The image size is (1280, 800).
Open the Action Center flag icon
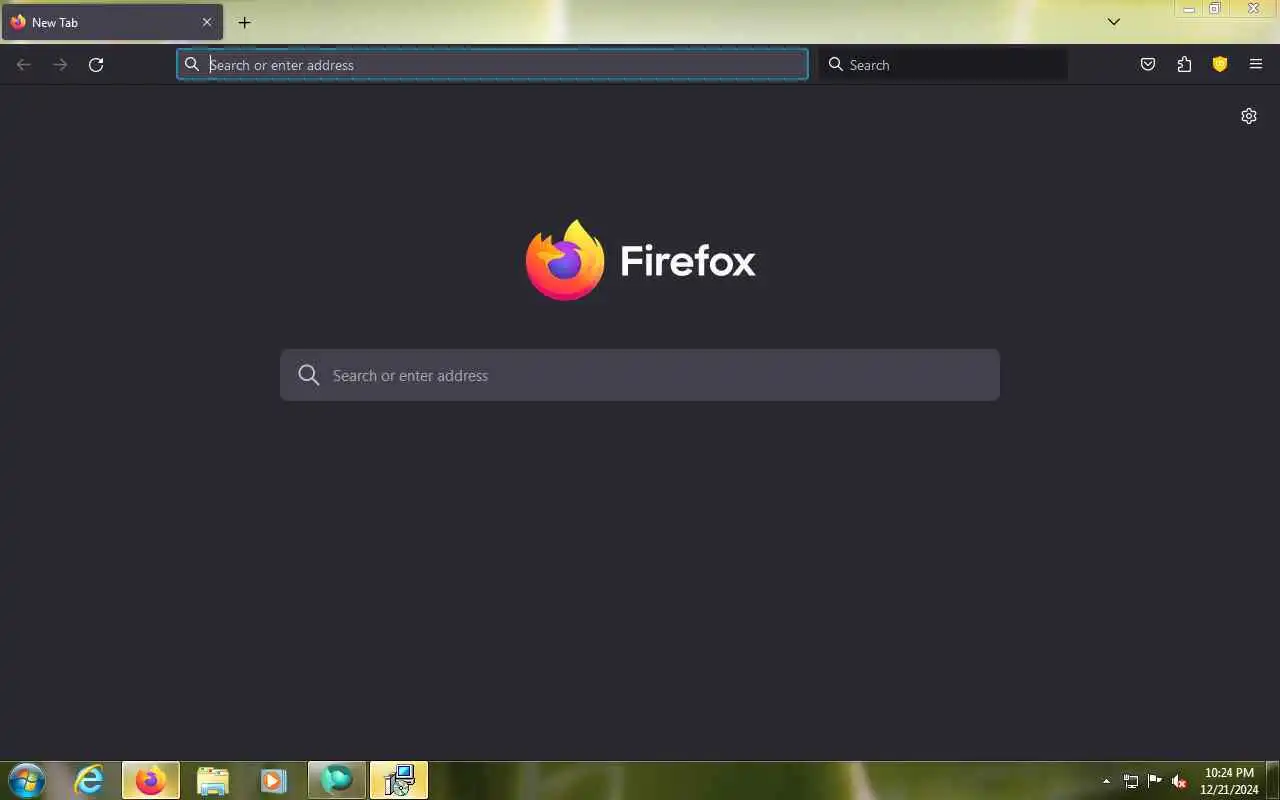[x=1155, y=781]
